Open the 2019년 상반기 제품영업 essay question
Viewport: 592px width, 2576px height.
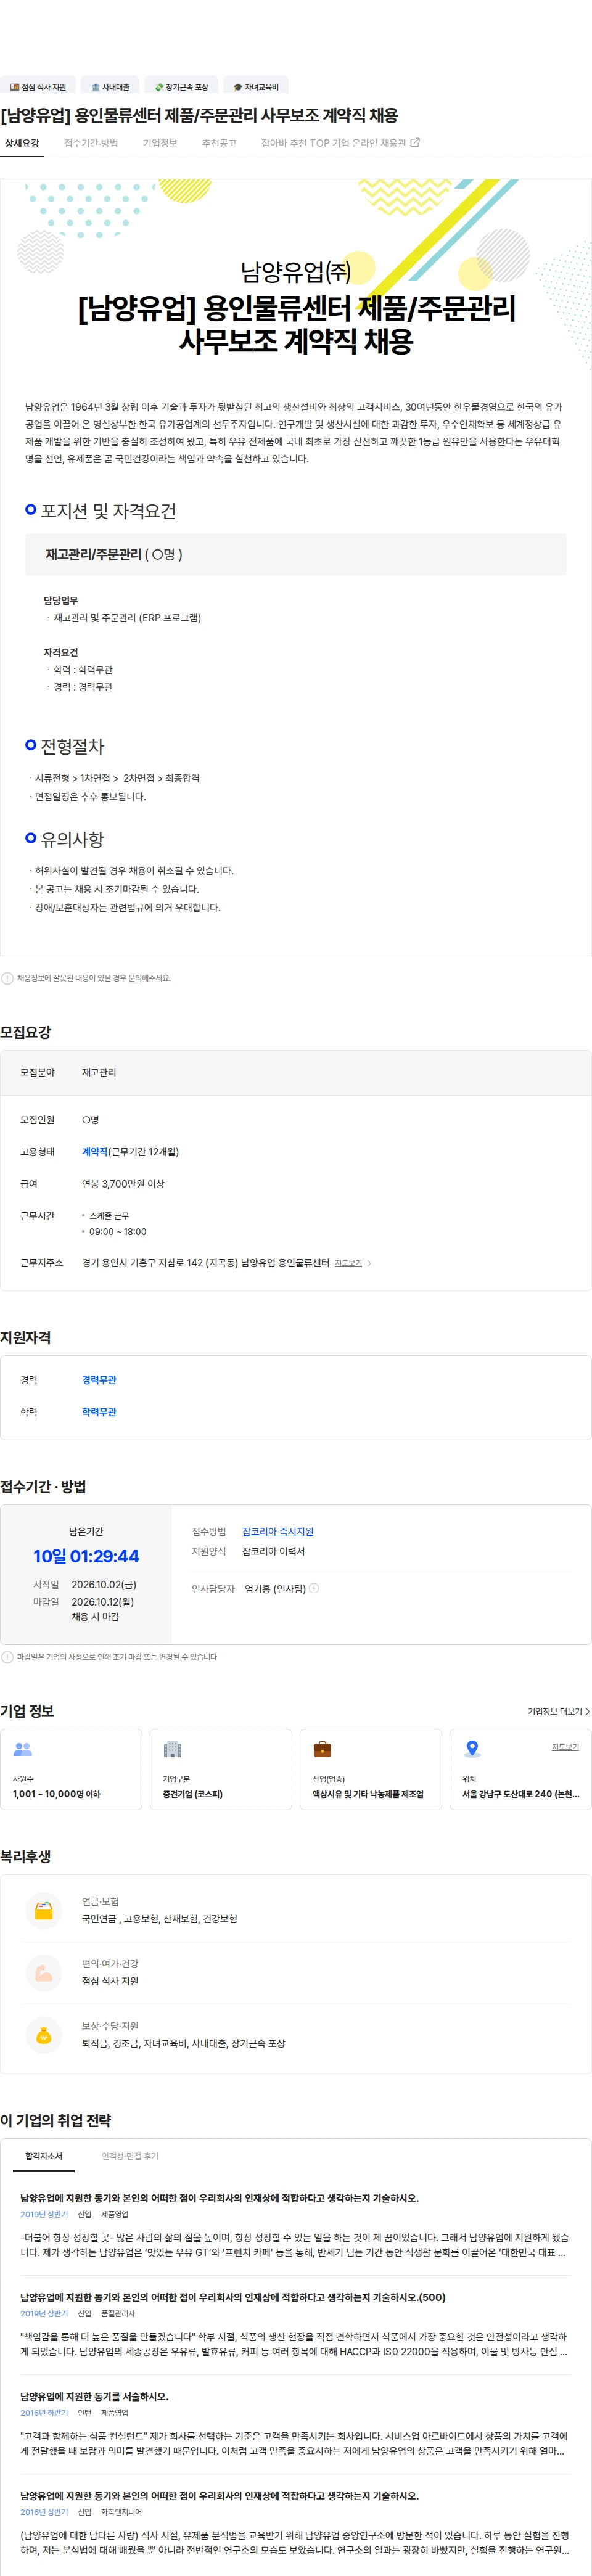(x=219, y=2198)
